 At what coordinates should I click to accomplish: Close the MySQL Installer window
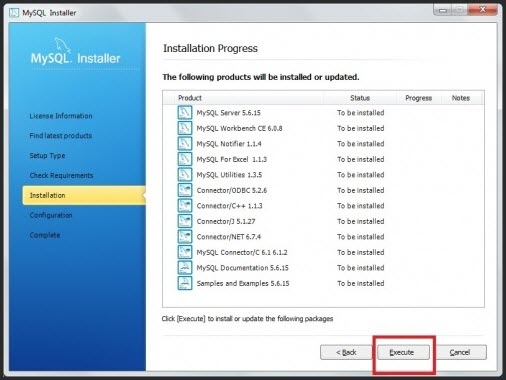point(482,10)
